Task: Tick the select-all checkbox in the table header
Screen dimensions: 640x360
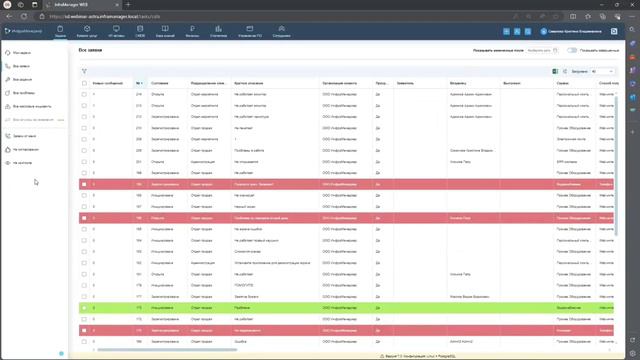Action: (84, 83)
